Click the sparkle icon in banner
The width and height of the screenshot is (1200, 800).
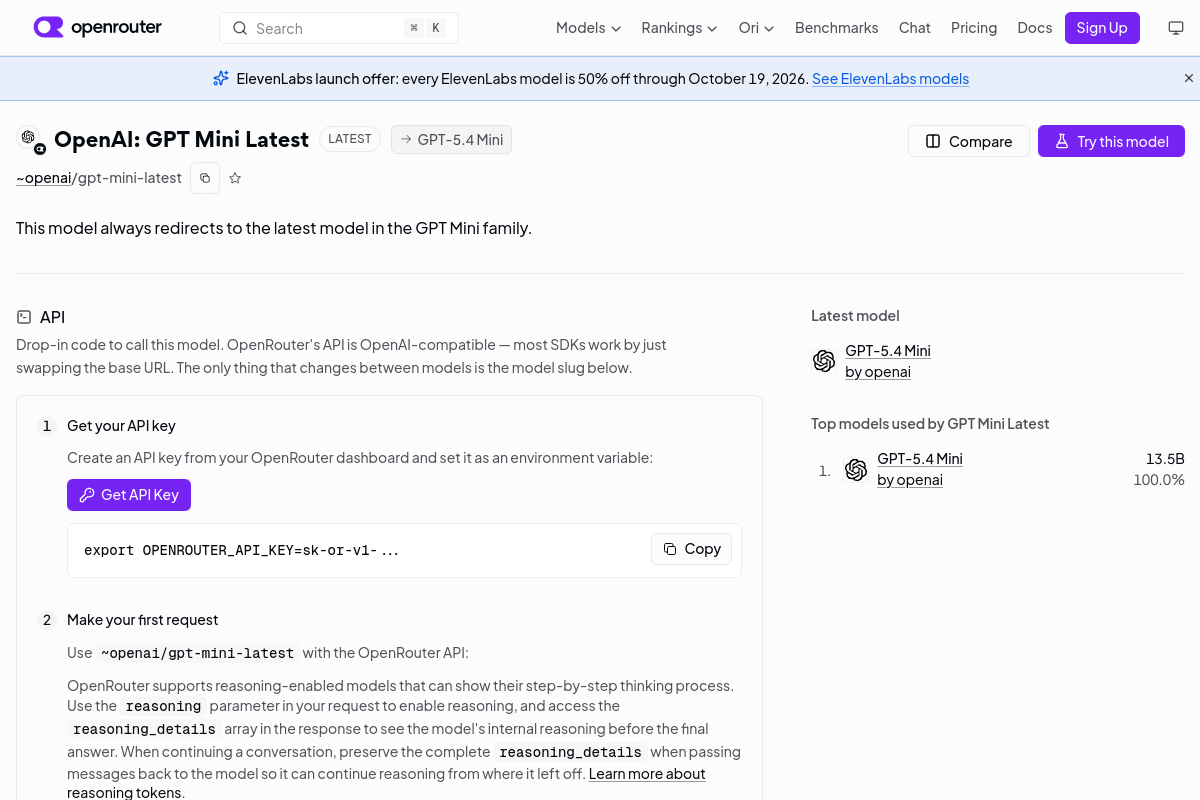pyautogui.click(x=221, y=78)
